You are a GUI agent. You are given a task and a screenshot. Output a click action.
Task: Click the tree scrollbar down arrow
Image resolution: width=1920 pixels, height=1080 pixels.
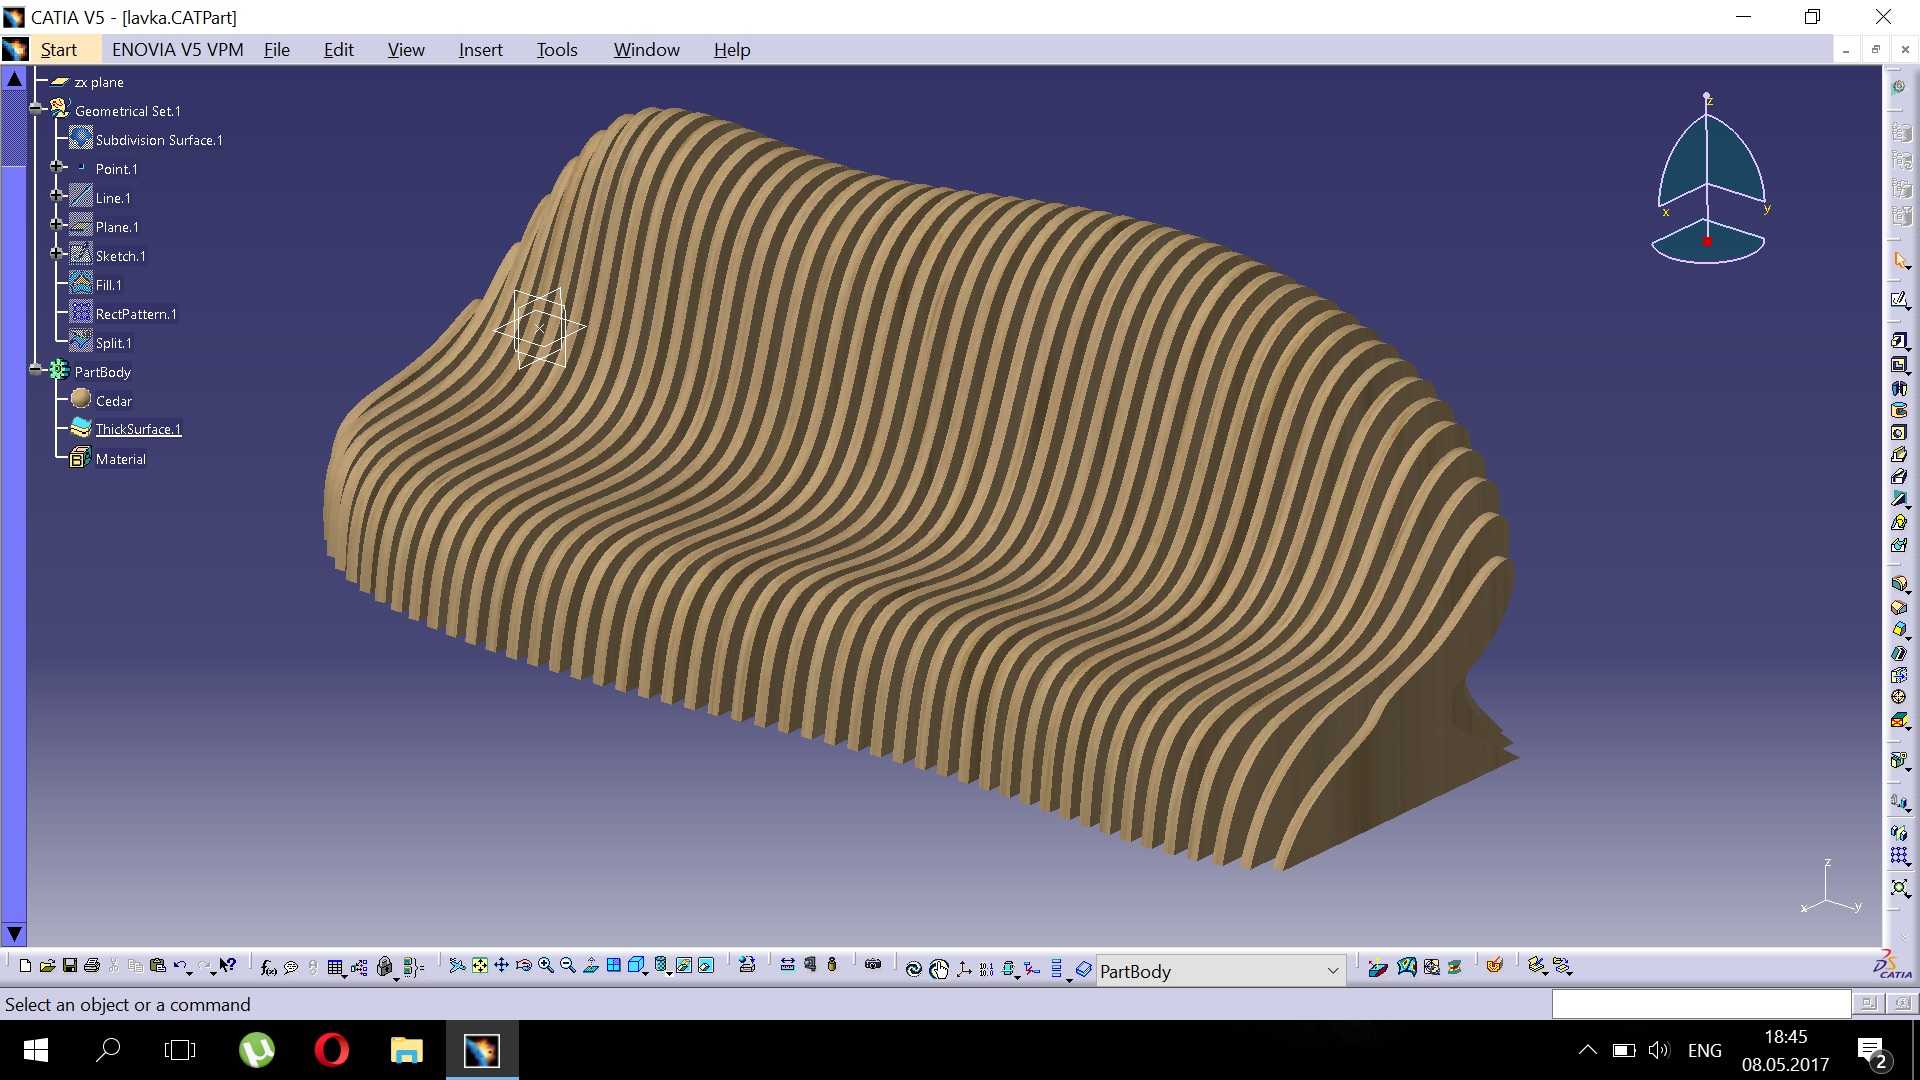point(14,934)
